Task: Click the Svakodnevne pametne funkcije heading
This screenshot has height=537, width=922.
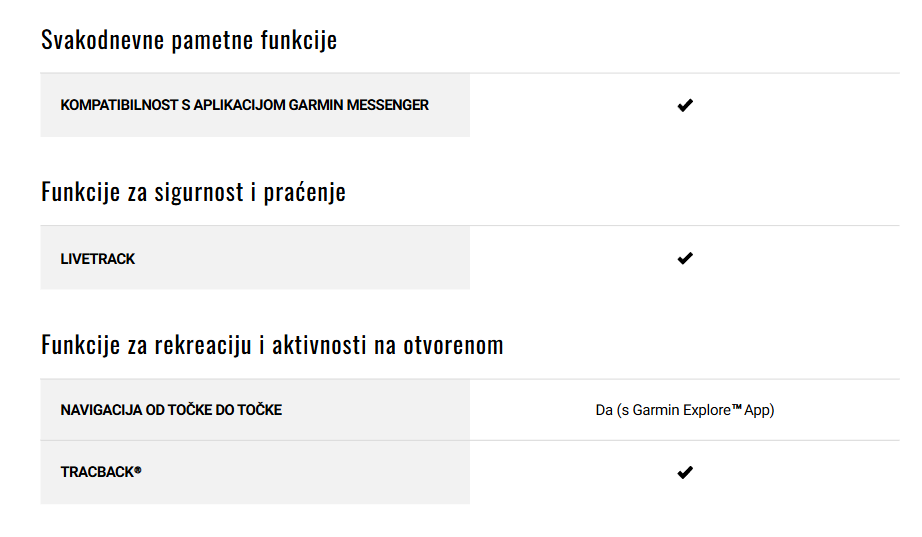Action: pos(189,40)
